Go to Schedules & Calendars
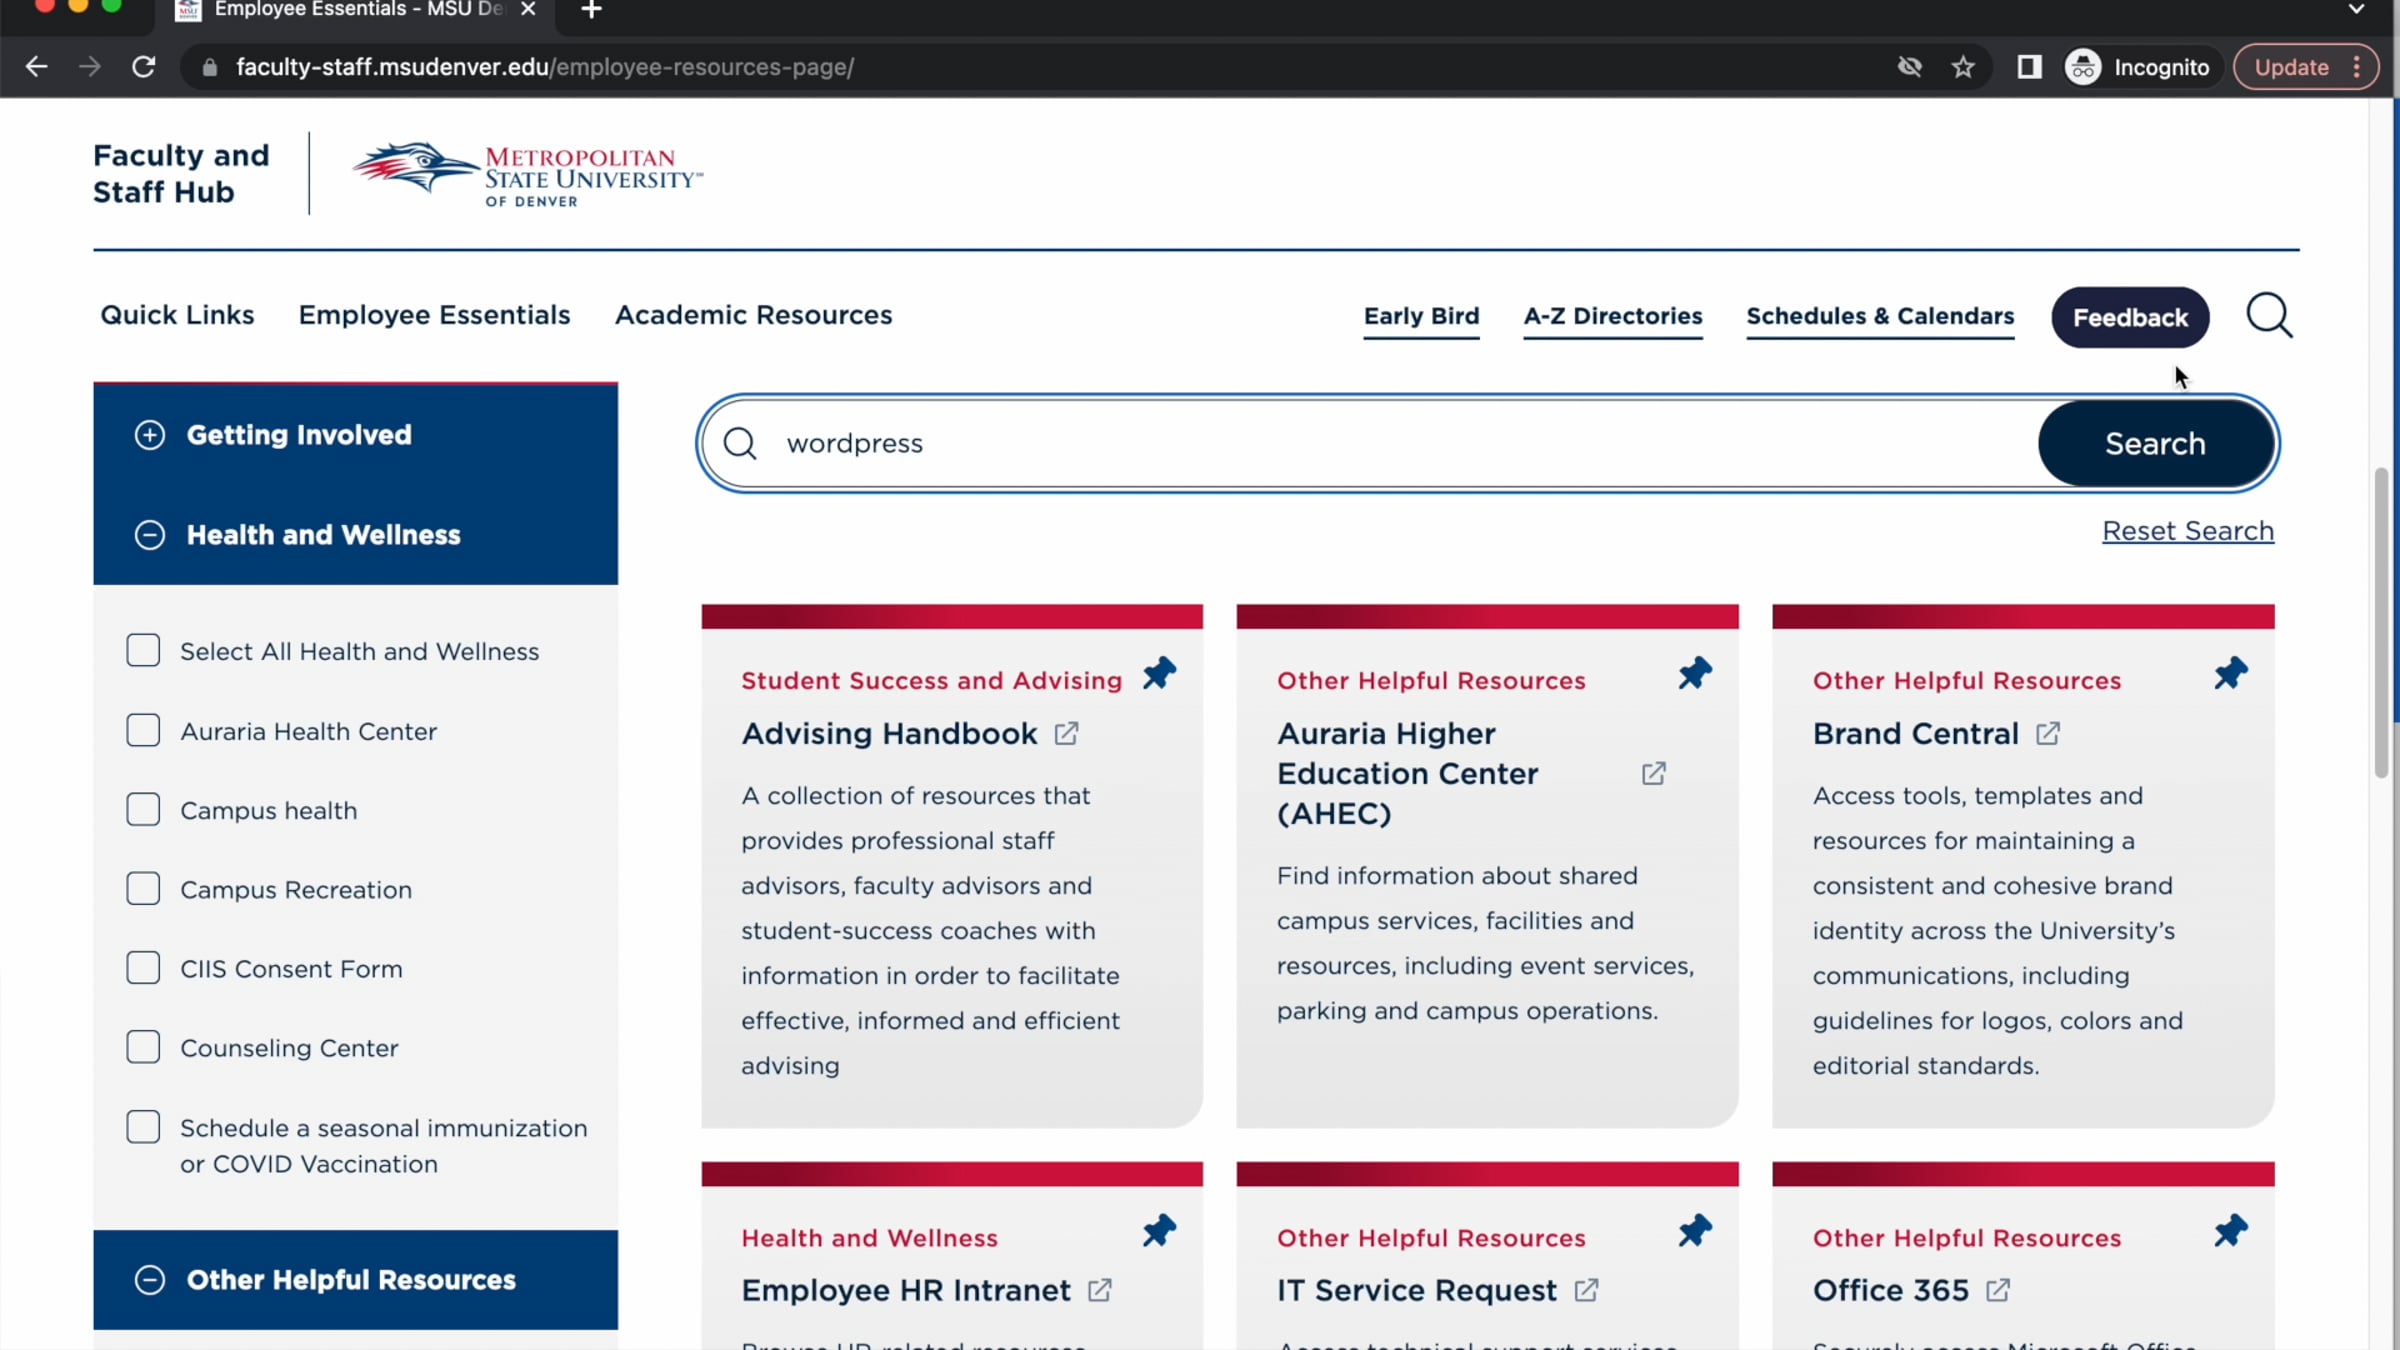 coord(1880,317)
